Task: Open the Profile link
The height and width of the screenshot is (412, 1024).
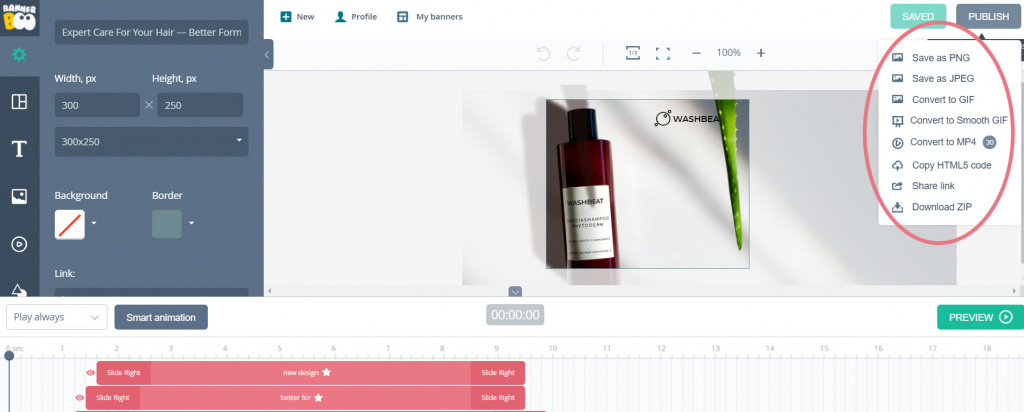Action: coord(356,17)
